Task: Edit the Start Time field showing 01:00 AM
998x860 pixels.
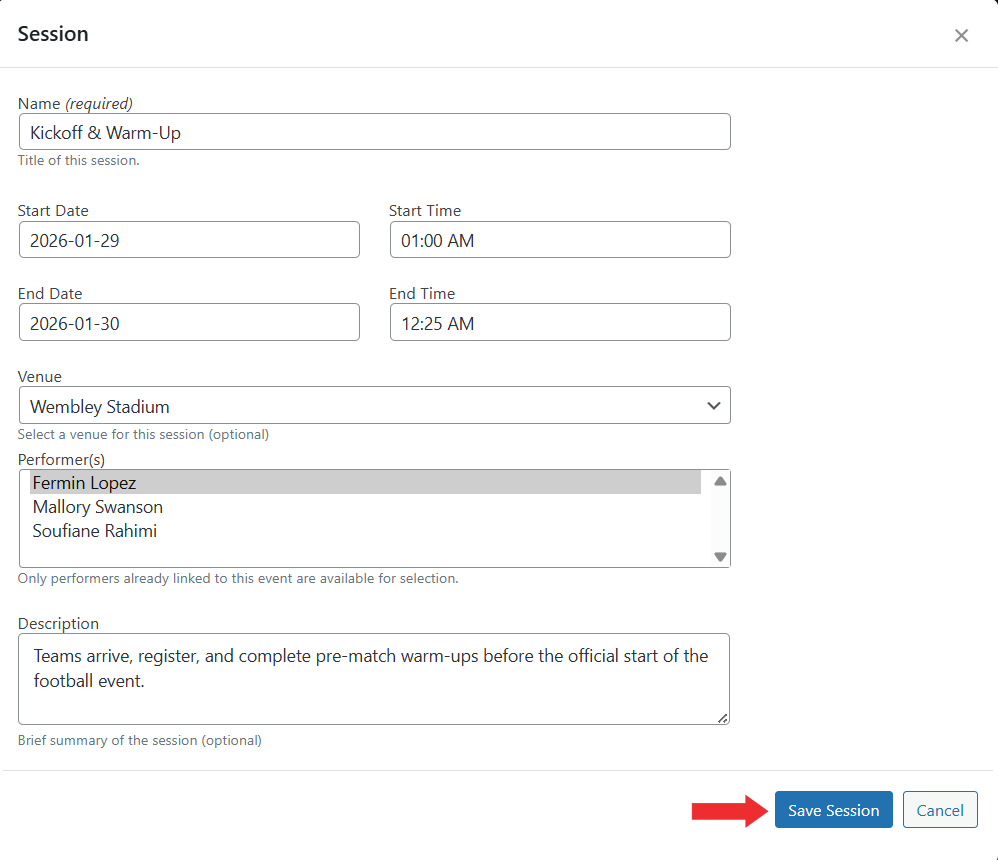Action: pyautogui.click(x=559, y=240)
